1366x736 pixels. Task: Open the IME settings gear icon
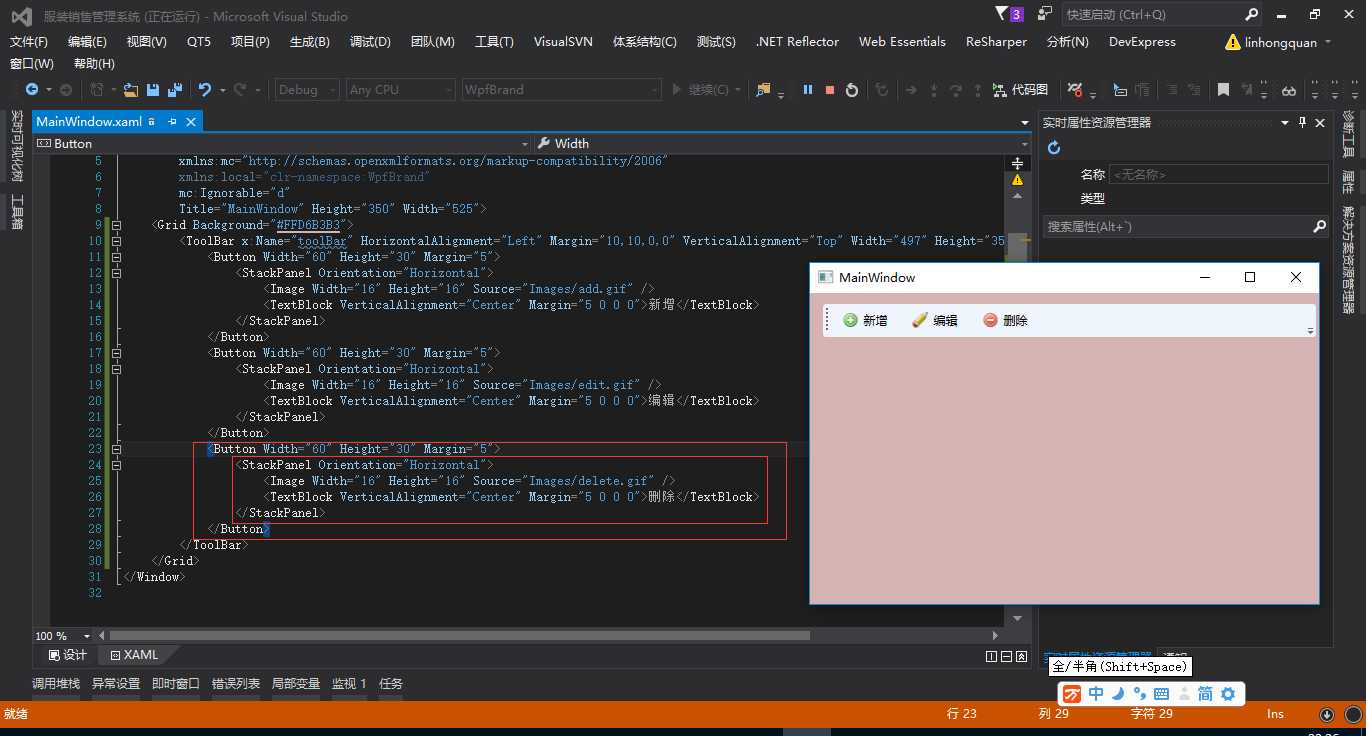click(x=1228, y=694)
